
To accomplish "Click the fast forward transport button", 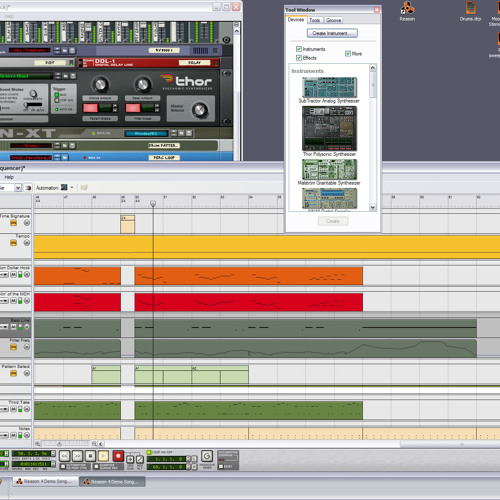I will (x=77, y=456).
